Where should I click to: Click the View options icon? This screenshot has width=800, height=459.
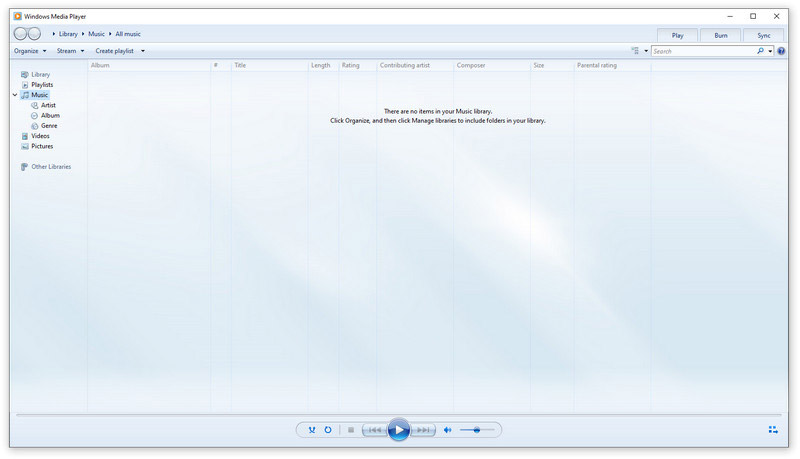pos(635,51)
